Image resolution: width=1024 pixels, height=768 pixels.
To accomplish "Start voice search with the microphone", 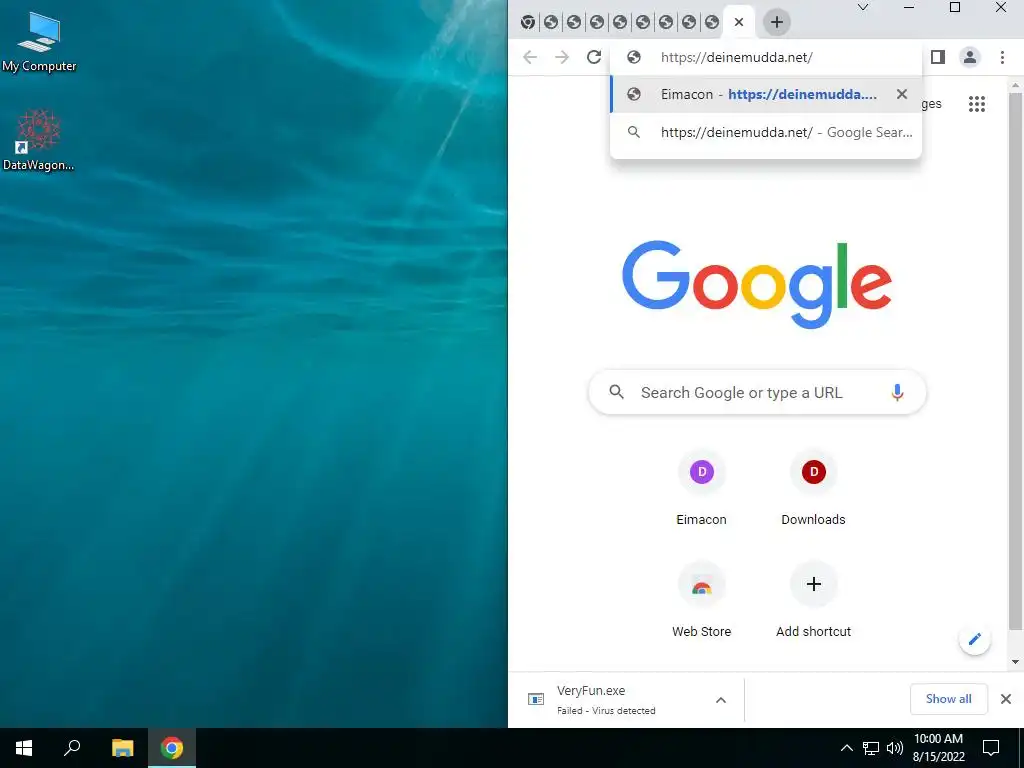I will [897, 392].
